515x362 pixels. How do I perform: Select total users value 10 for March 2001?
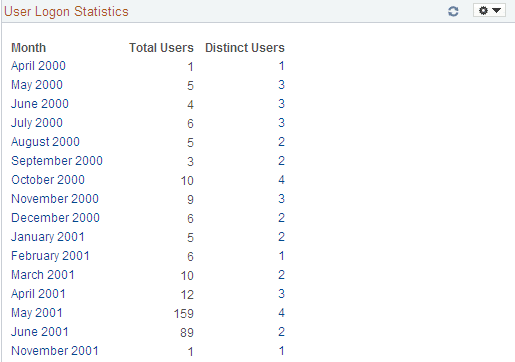[187, 276]
